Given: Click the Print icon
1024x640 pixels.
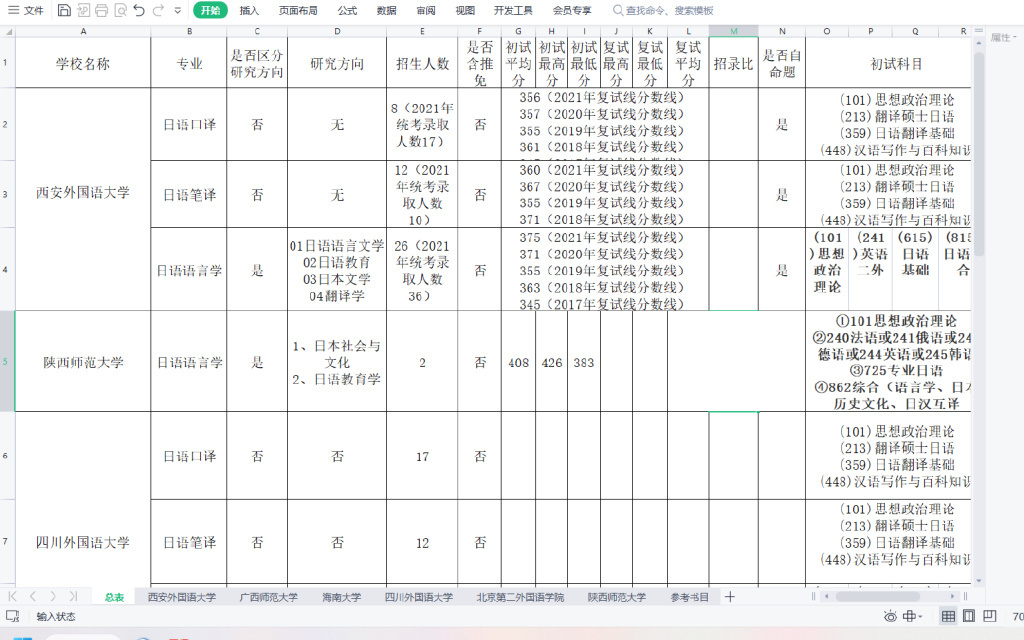Looking at the screenshot, I should click(x=101, y=10).
